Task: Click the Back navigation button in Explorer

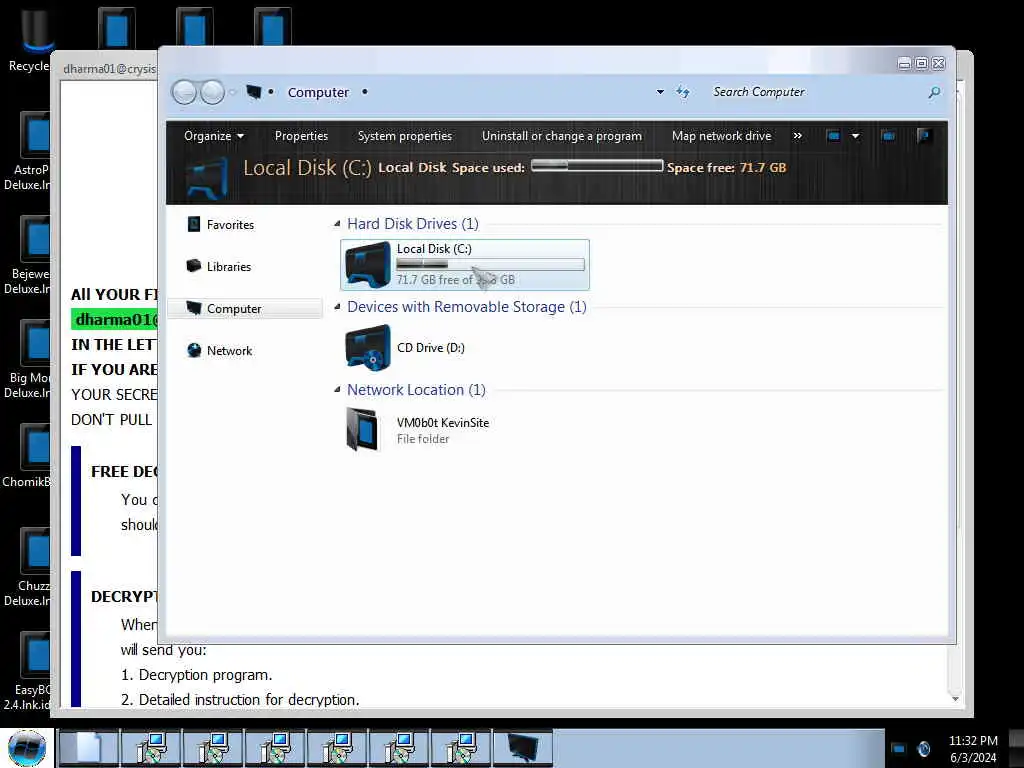Action: coord(184,92)
